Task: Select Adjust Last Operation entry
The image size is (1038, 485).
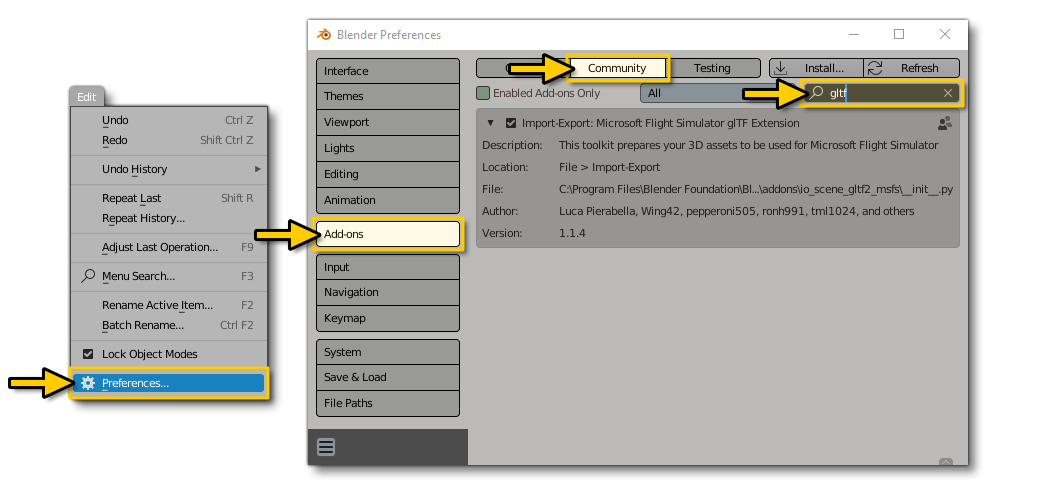Action: 169,247
